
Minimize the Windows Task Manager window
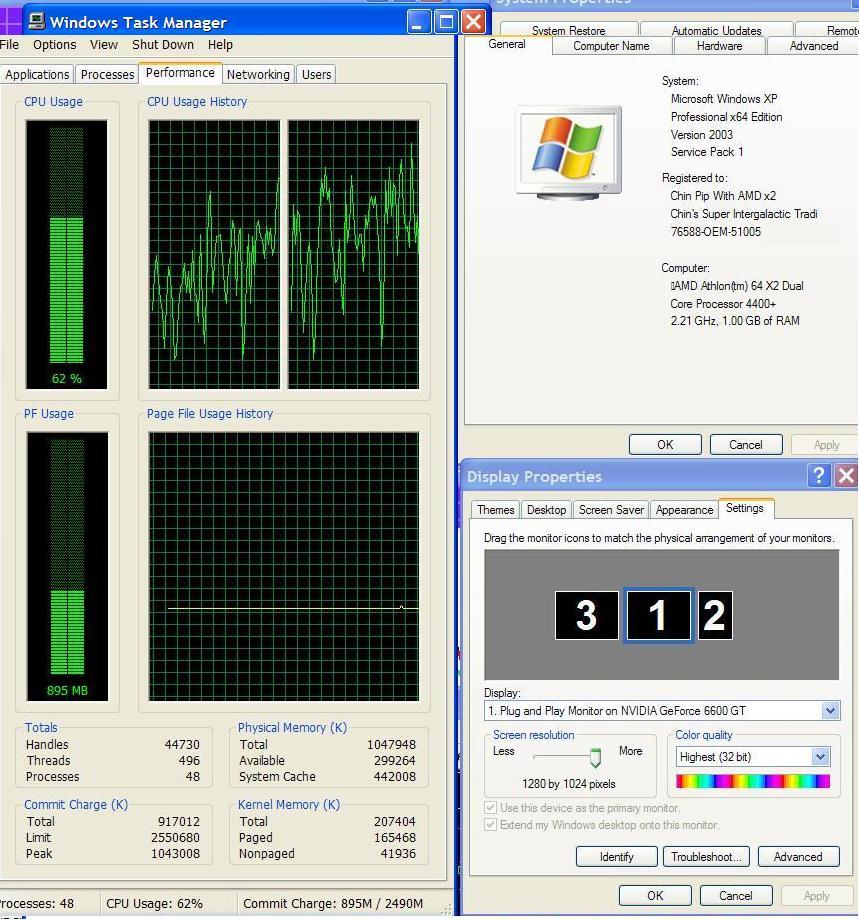point(418,22)
